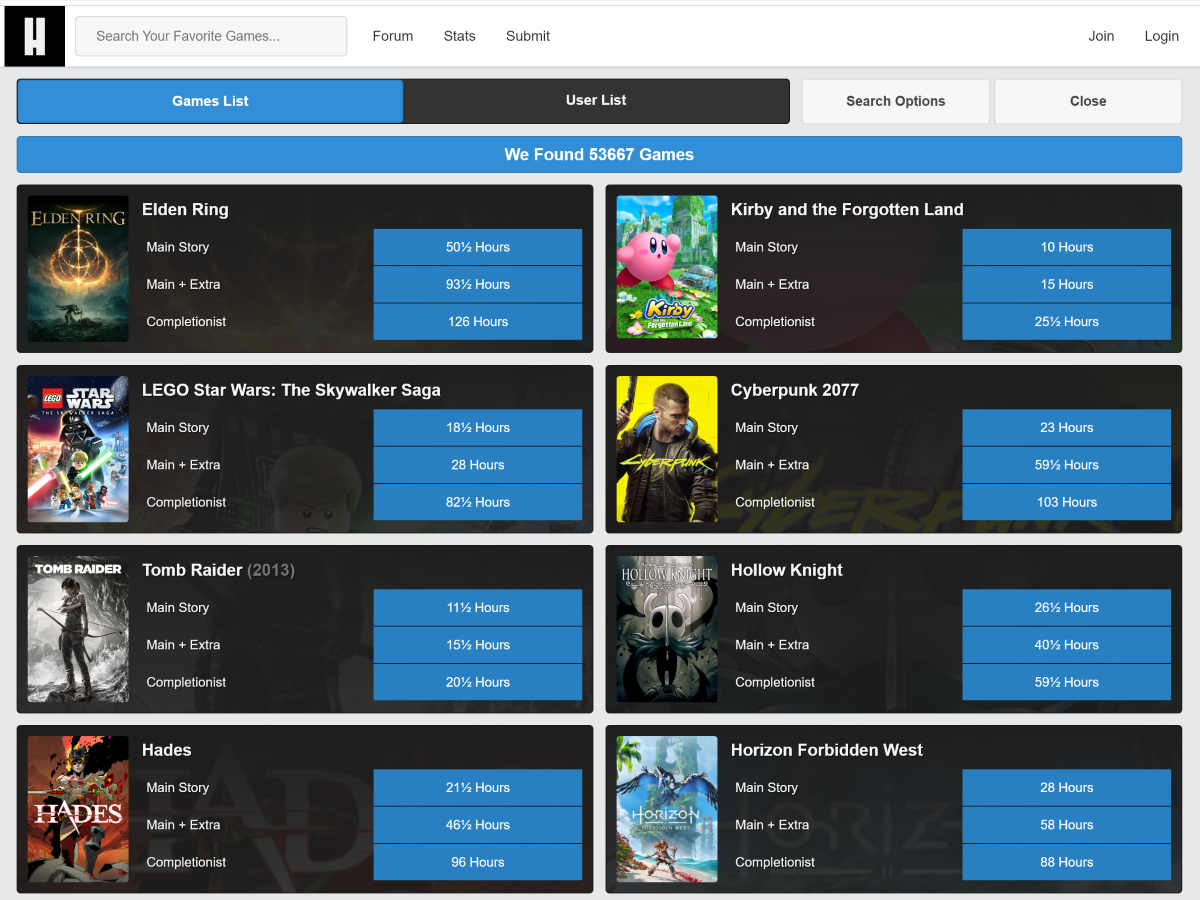The height and width of the screenshot is (900, 1200).
Task: Click LEGO Star Wars' 18½ Hours value
Action: 478,427
